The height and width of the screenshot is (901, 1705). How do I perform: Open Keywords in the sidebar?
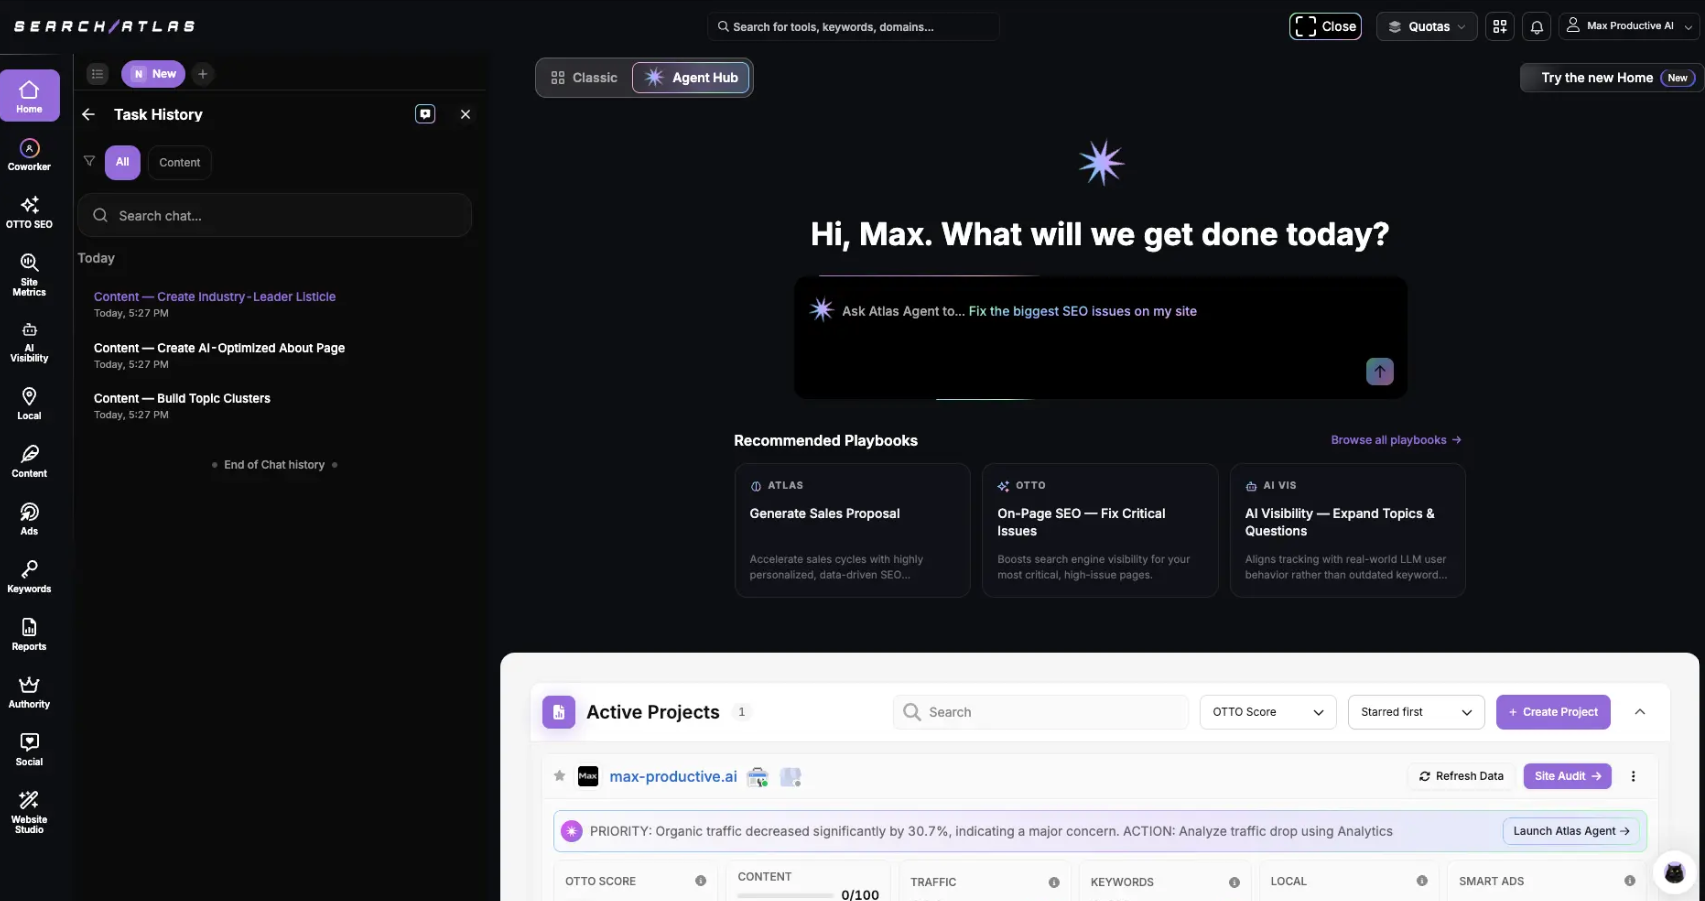click(29, 577)
